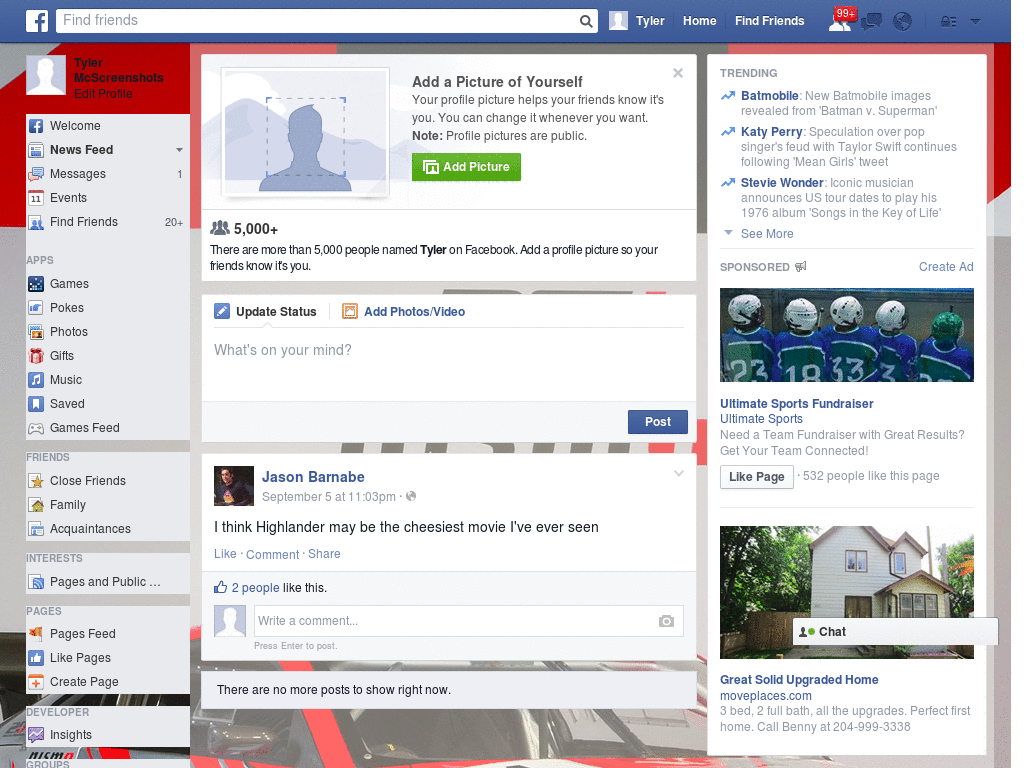
Task: Open the account menu dropdown arrow
Action: click(x=975, y=22)
